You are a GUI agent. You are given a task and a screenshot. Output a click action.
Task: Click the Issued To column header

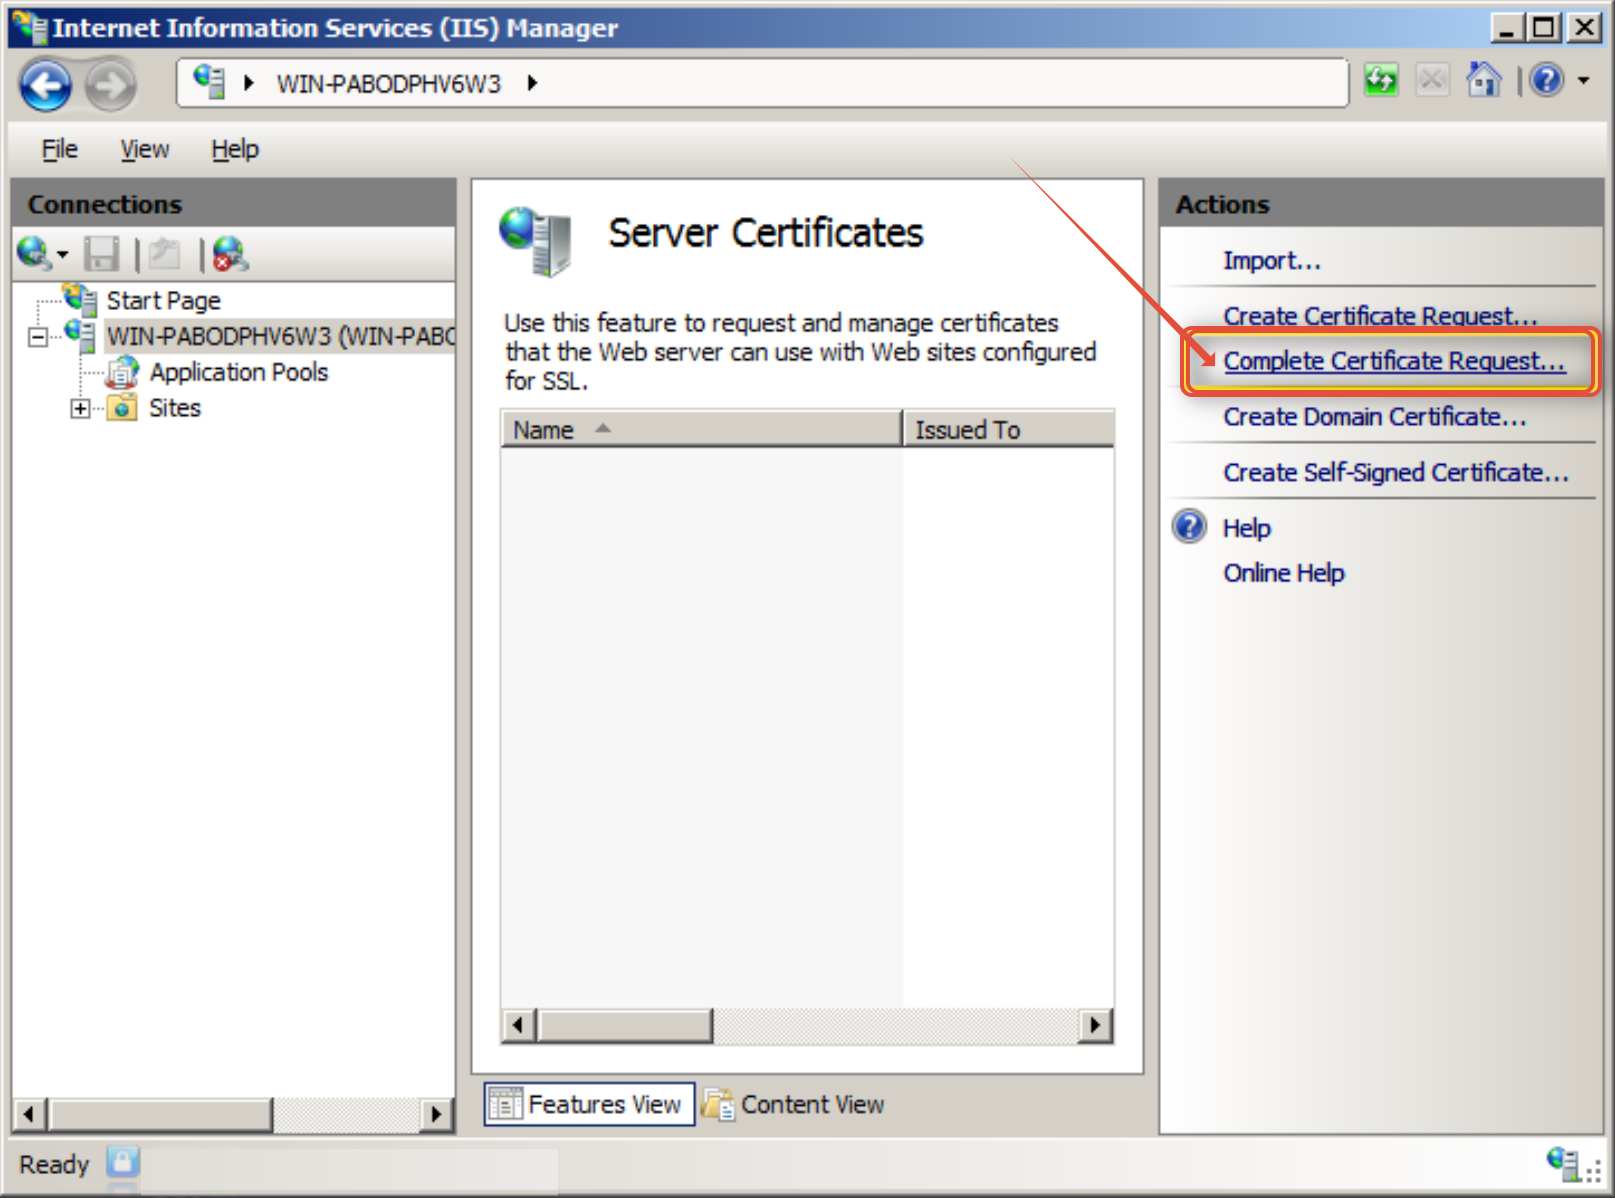(x=1009, y=429)
